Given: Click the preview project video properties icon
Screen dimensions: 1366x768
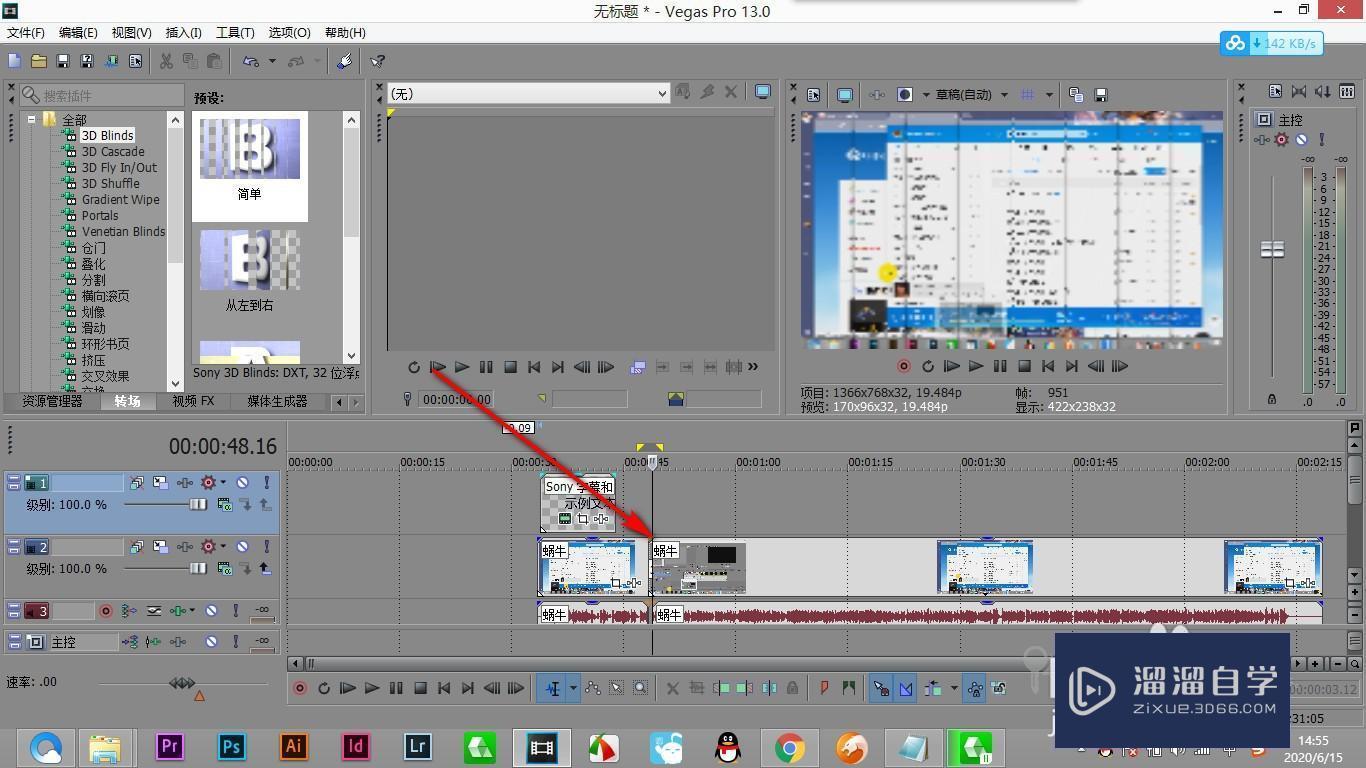Looking at the screenshot, I should pos(813,95).
